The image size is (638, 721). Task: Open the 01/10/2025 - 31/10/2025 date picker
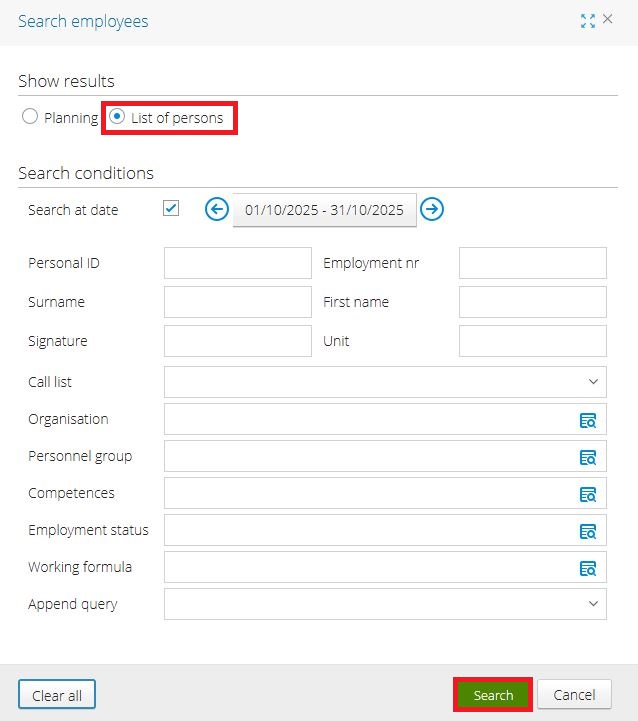pyautogui.click(x=324, y=210)
